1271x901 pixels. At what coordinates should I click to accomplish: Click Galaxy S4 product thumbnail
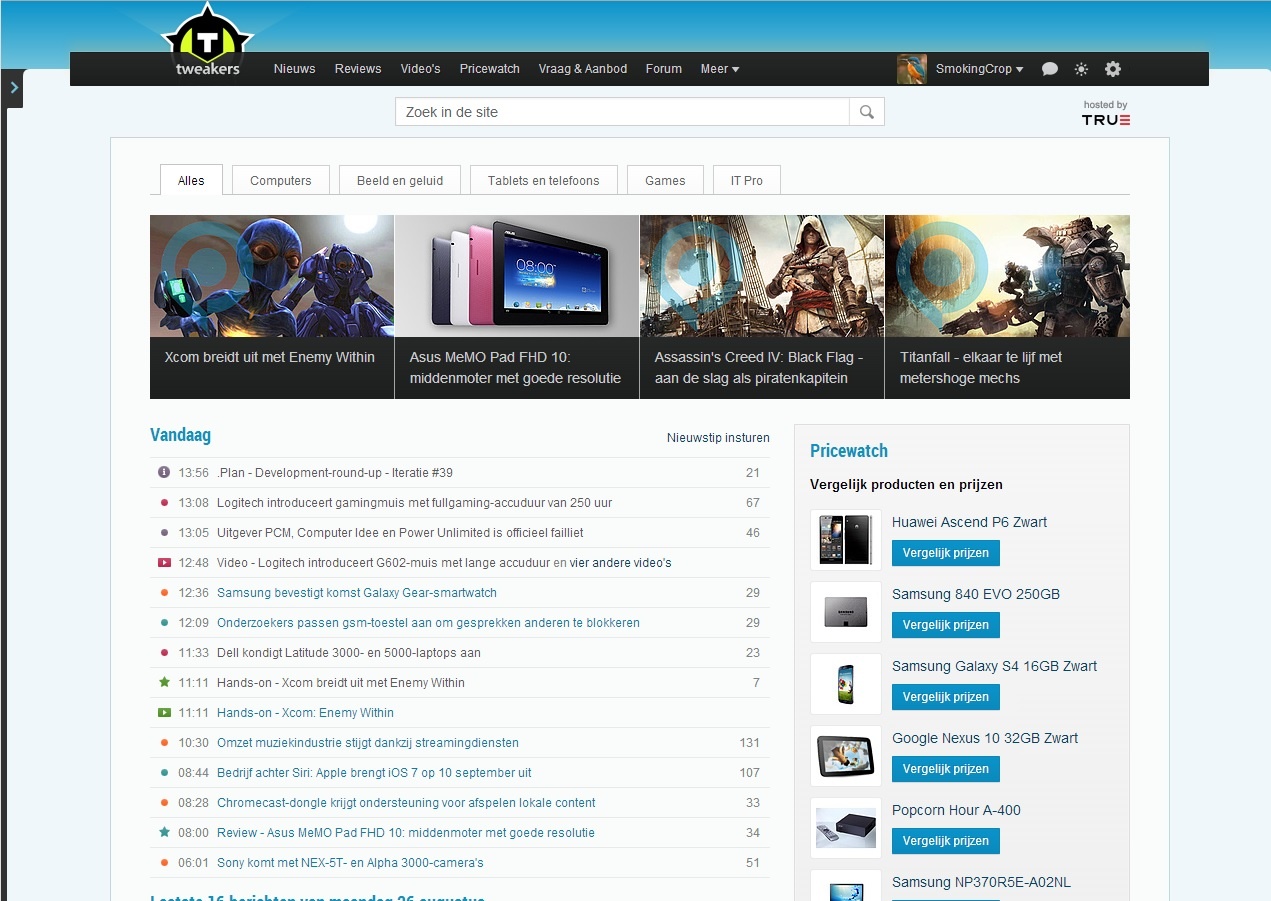click(846, 684)
